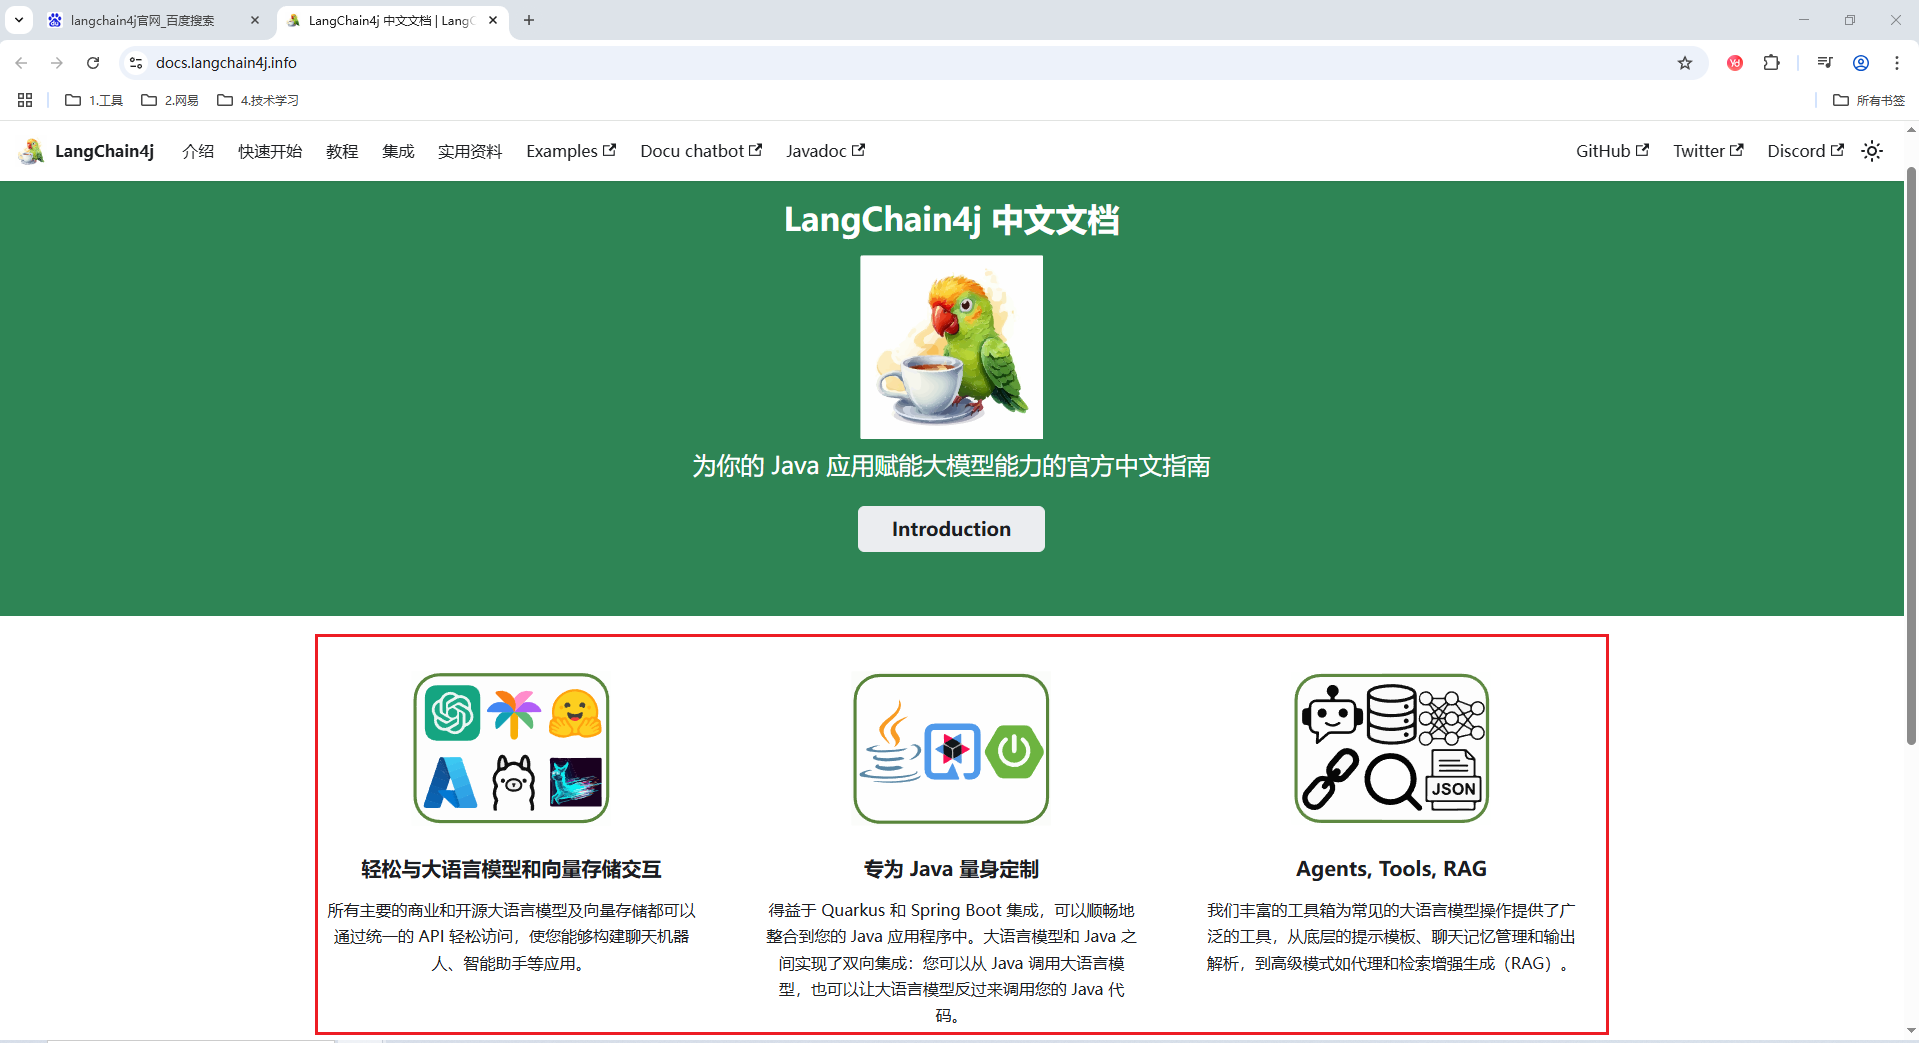Open the 集成 nav item
This screenshot has height=1043, width=1919.
click(398, 151)
